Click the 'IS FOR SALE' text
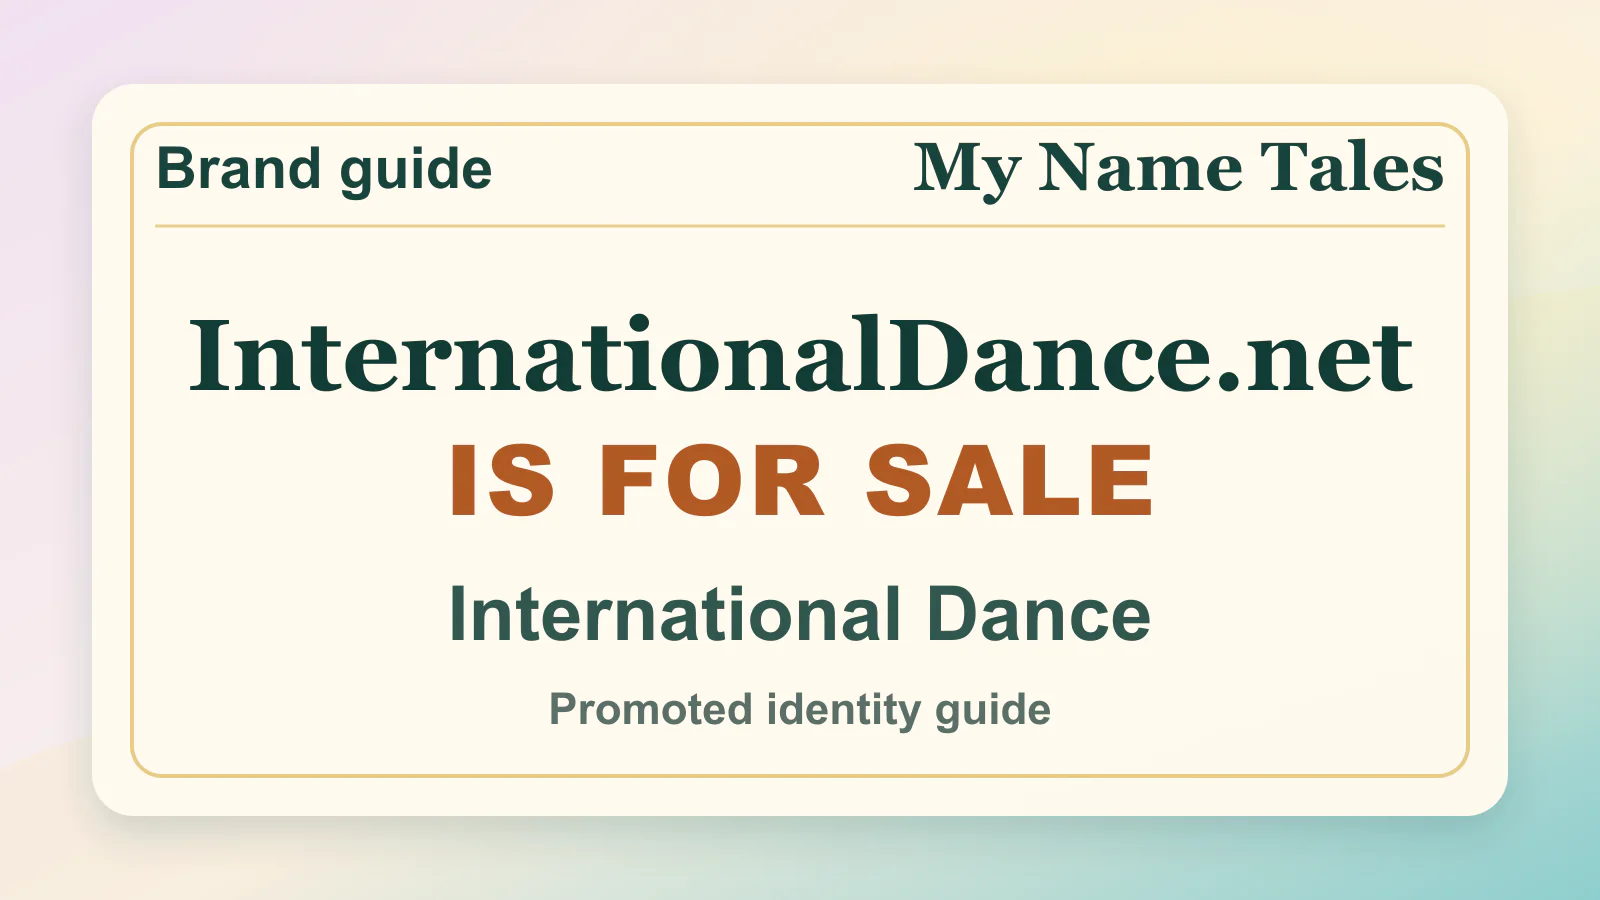 801,481
